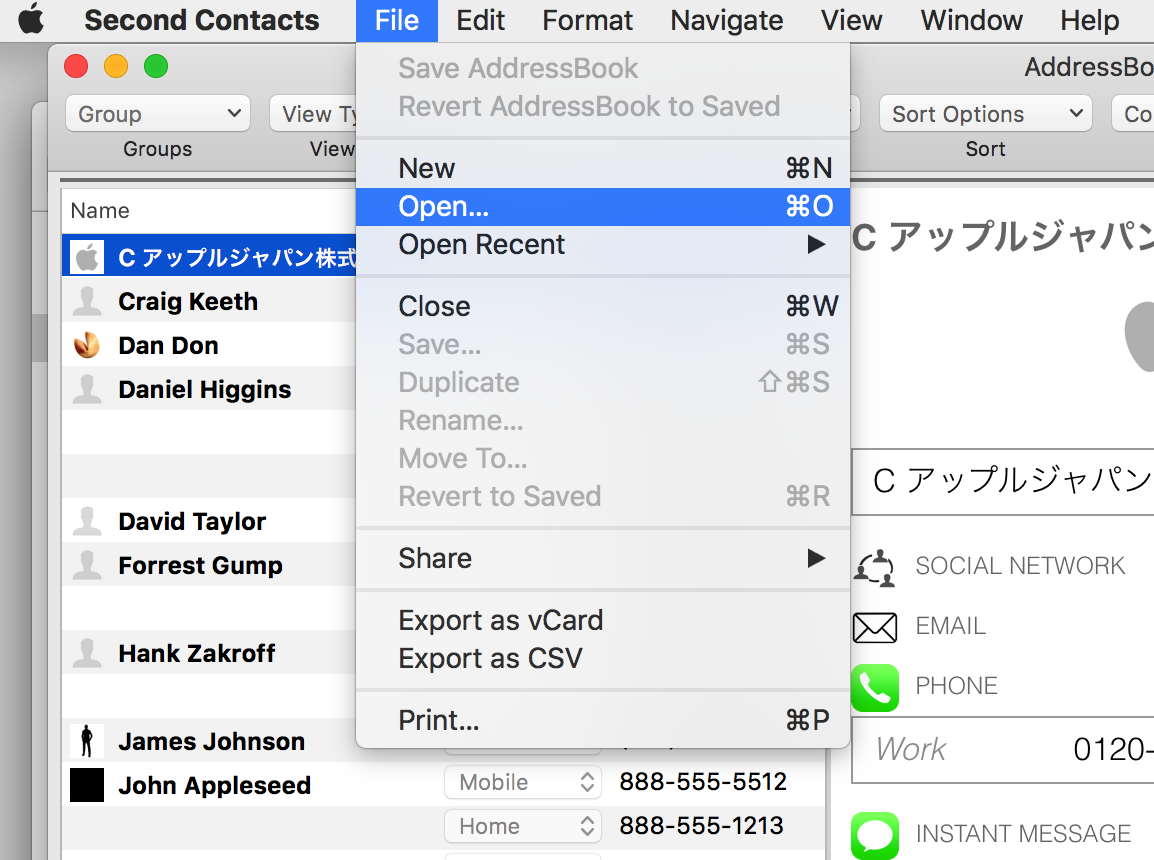The height and width of the screenshot is (860, 1154).
Task: Click the File menu title
Action: 397,20
